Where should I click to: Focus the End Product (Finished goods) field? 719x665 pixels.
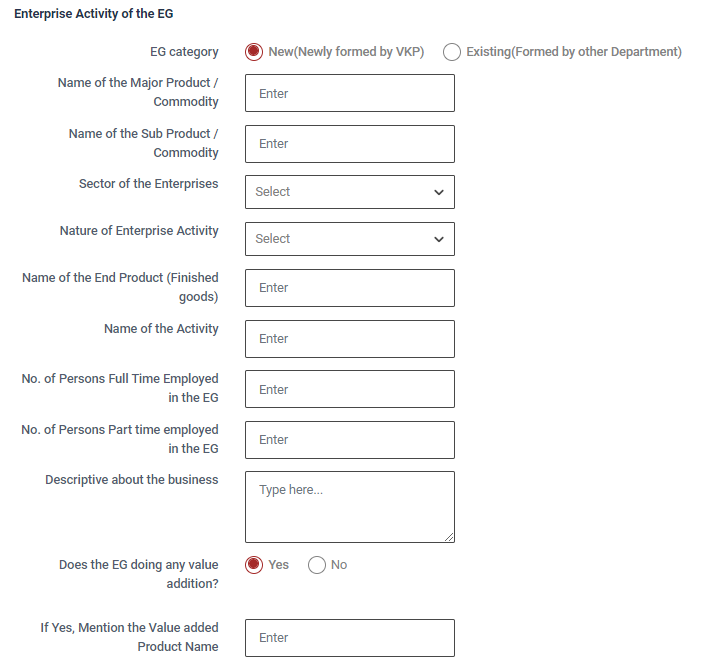[x=349, y=288]
